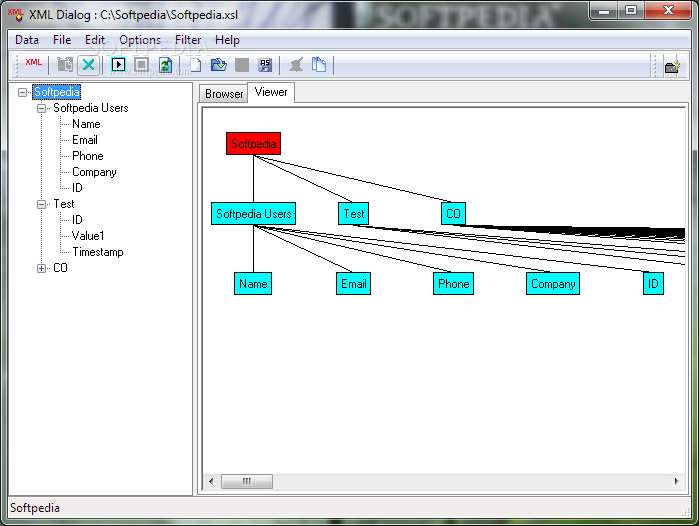Click the teal X delete icon
Viewport: 699px width, 526px height.
coord(88,65)
